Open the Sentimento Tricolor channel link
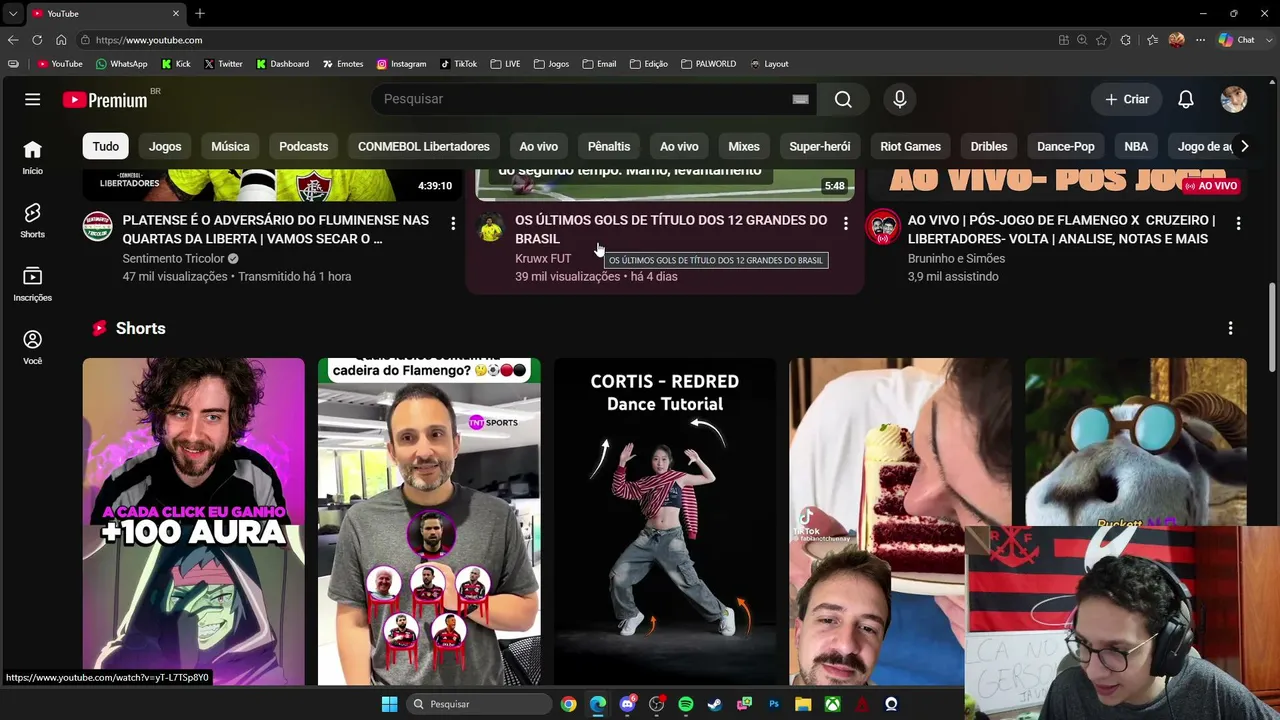 [173, 258]
